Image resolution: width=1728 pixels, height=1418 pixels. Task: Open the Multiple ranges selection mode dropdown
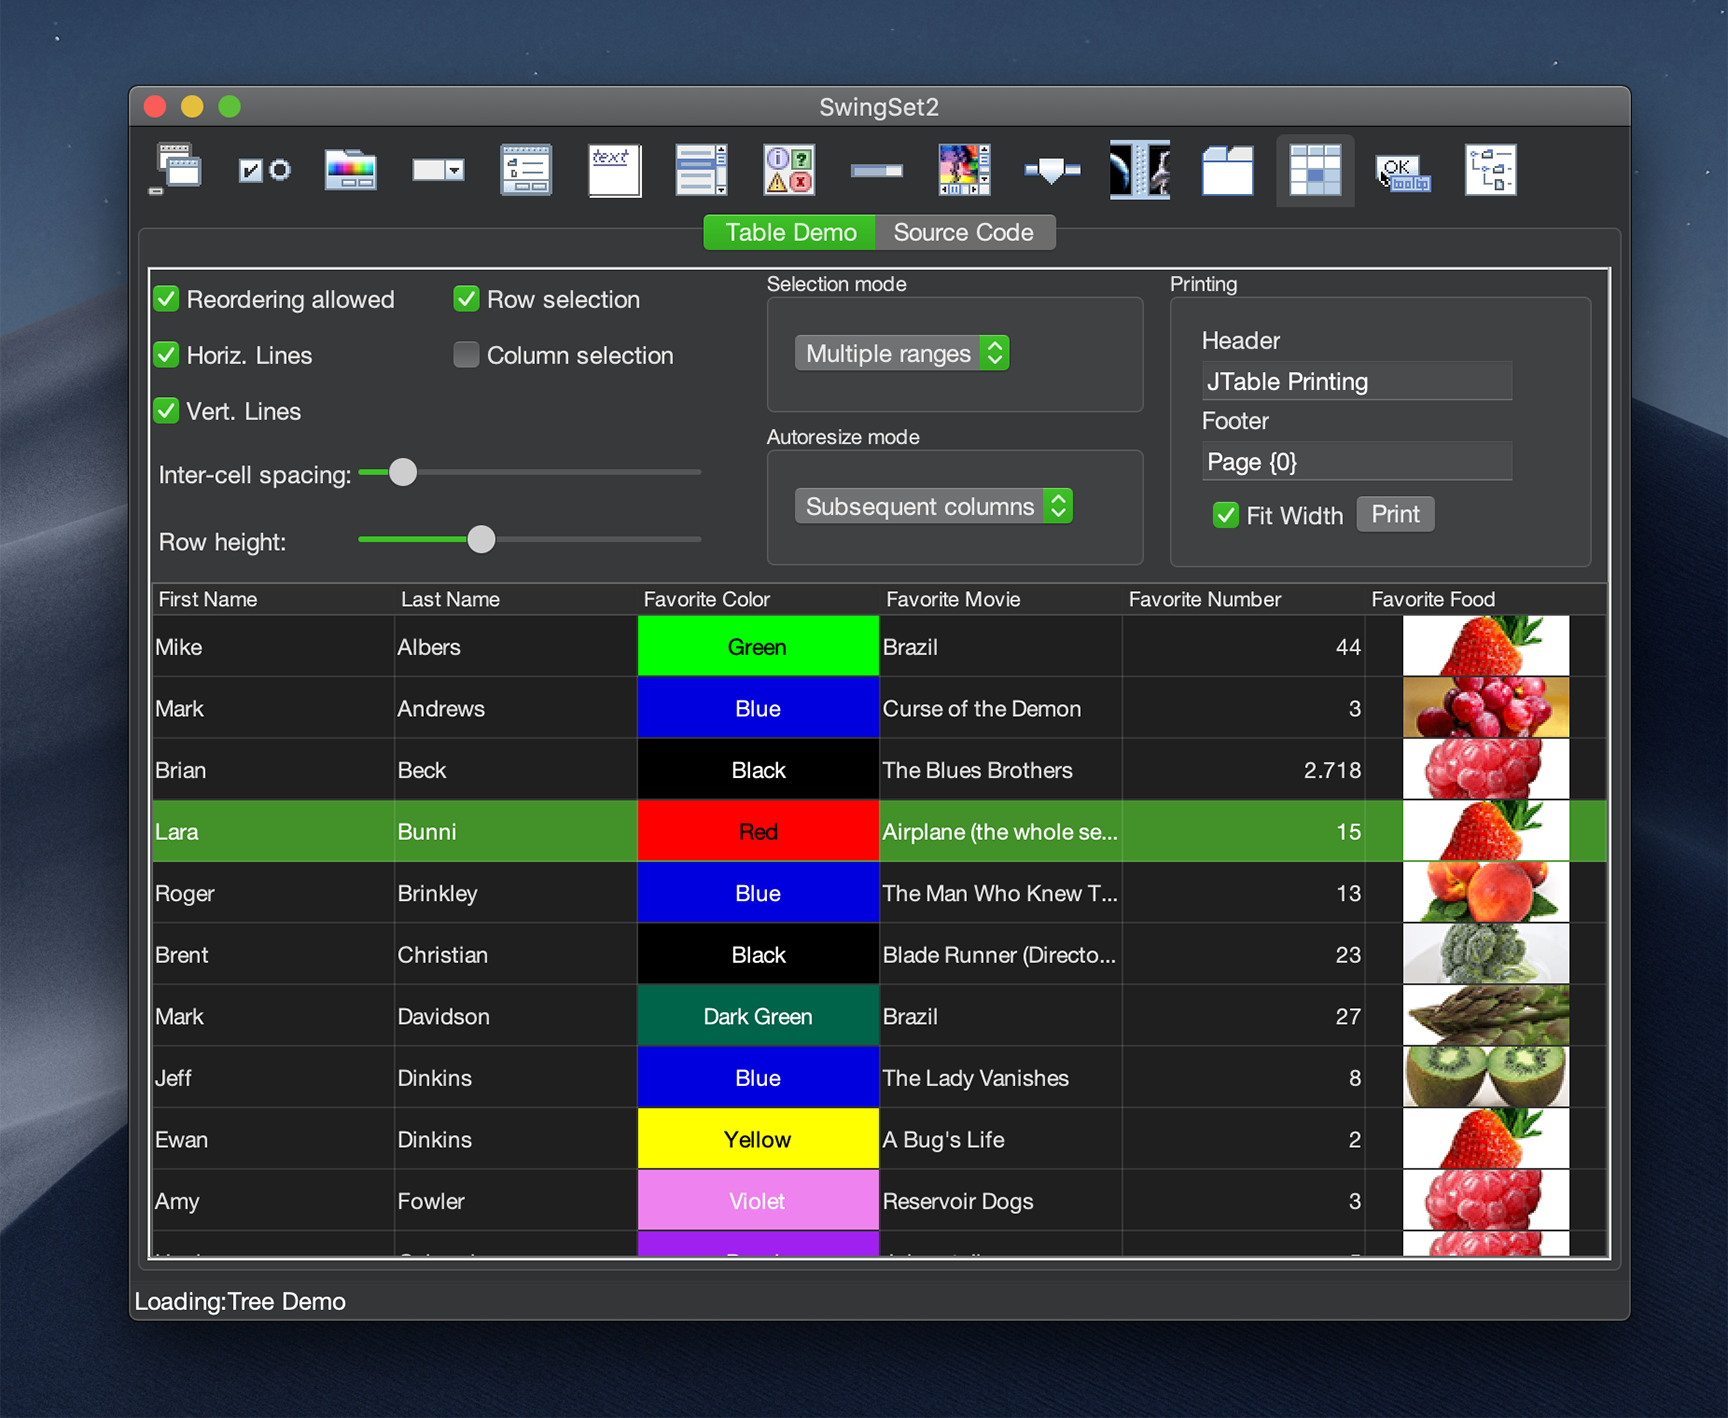point(901,353)
